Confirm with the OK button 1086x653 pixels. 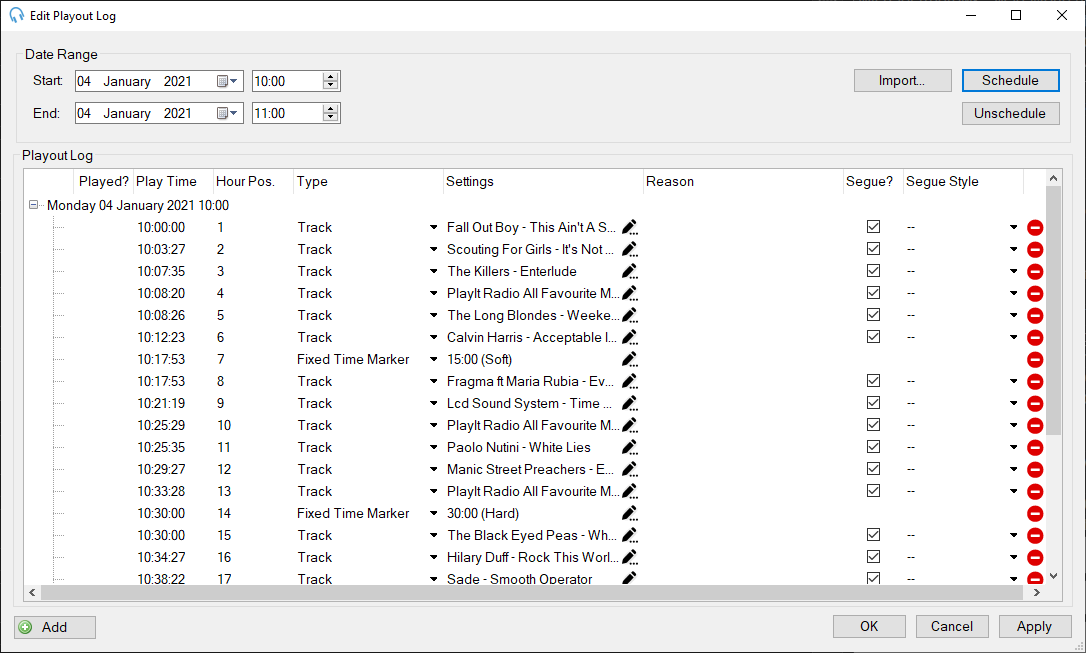pyautogui.click(x=869, y=627)
